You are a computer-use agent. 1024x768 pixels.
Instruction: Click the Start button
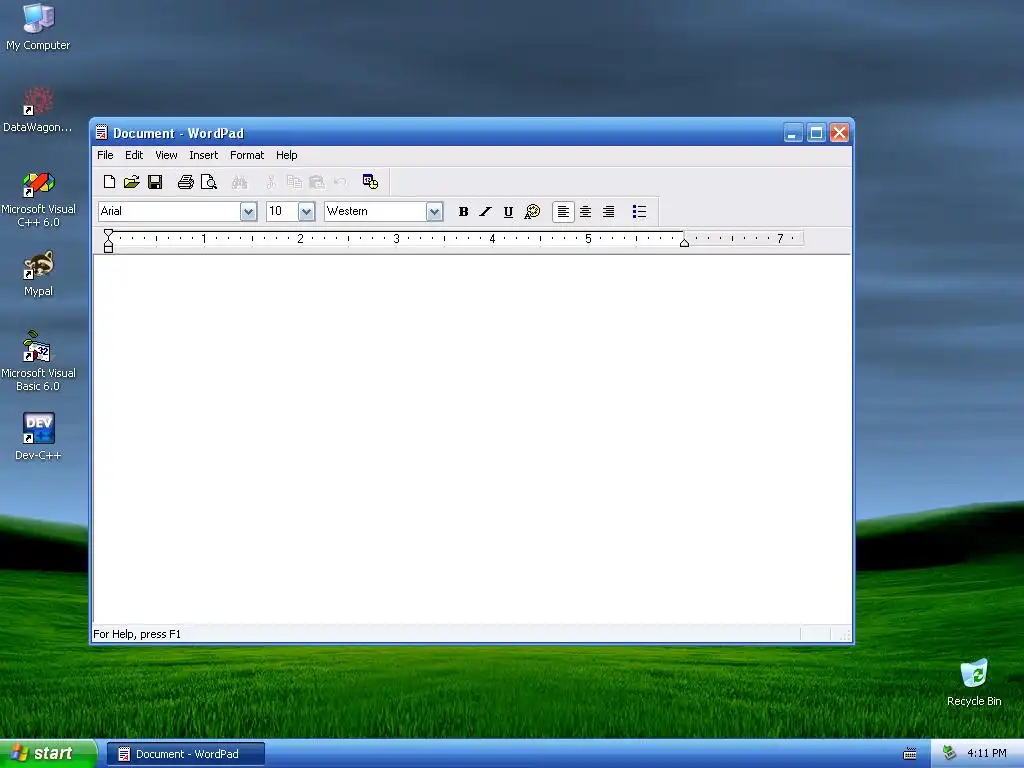tap(48, 754)
